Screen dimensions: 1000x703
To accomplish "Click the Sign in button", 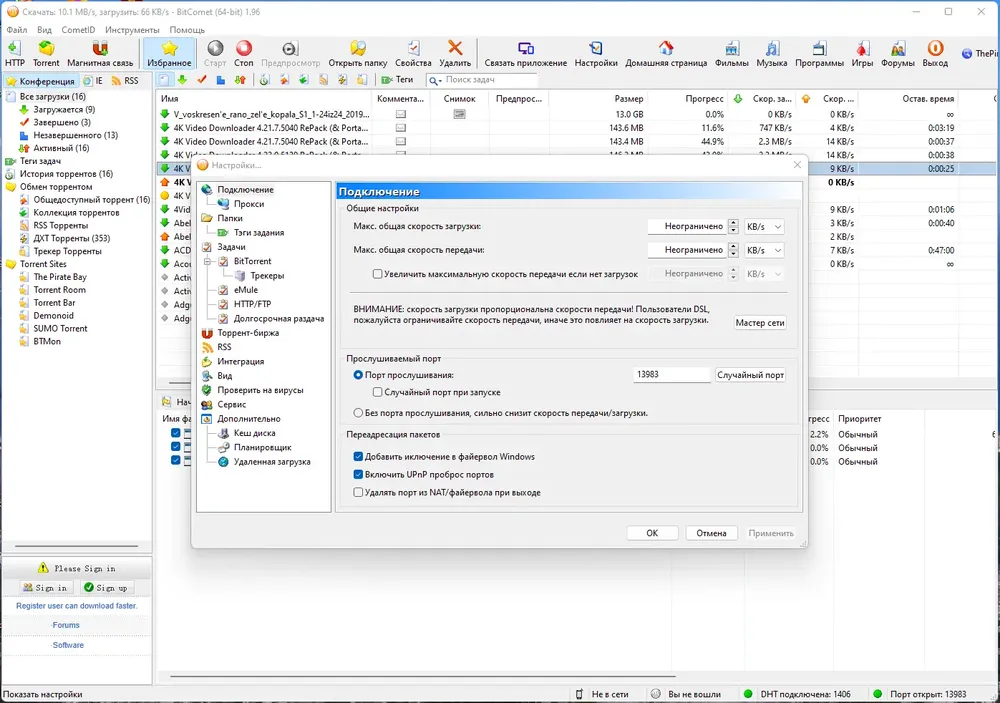I will coord(46,588).
